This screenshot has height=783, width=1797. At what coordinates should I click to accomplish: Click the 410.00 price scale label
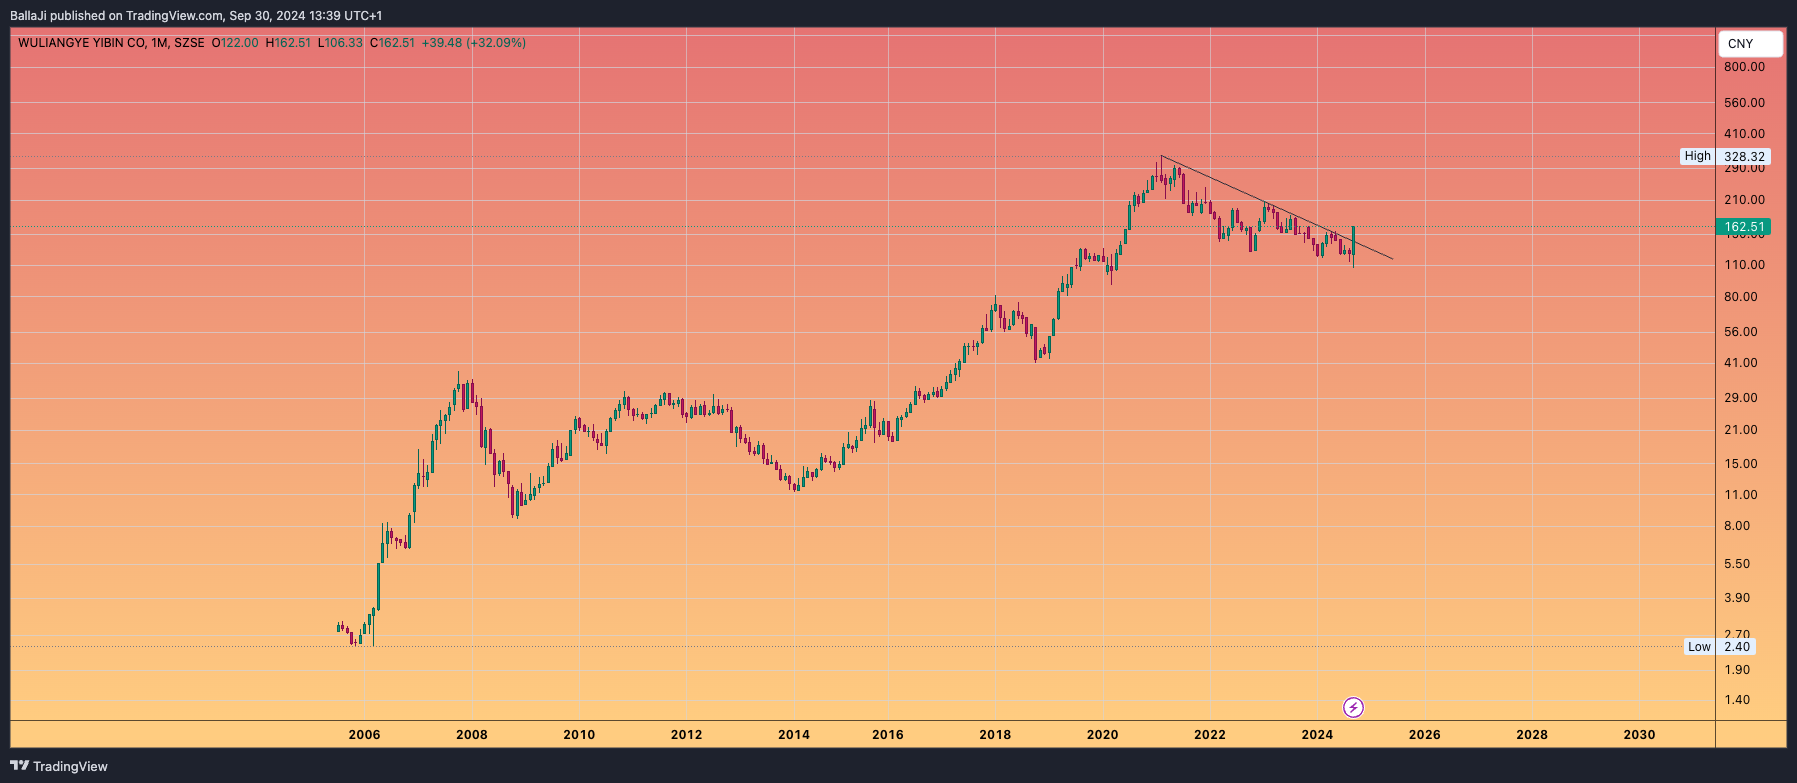[1744, 134]
